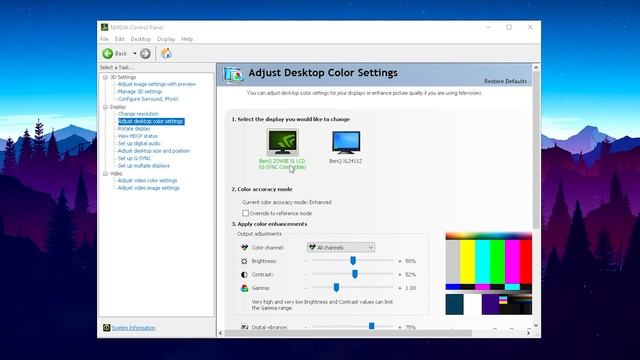Viewport: 640px width, 360px height.
Task: Collapse the Display tree node
Action: click(105, 107)
